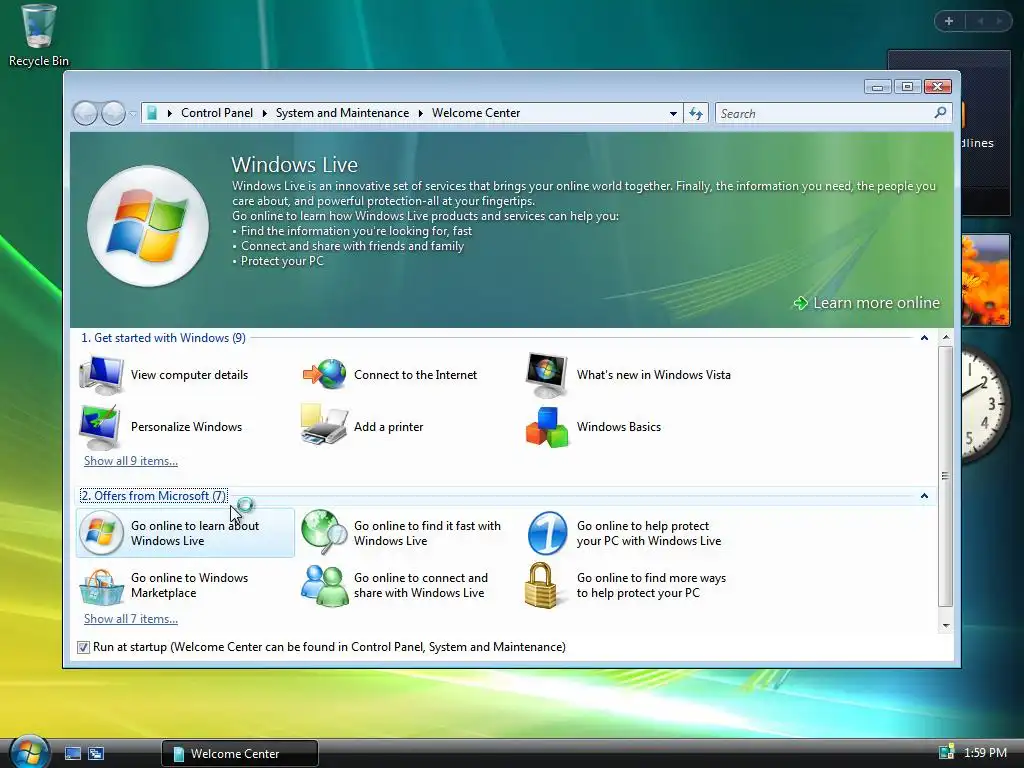The image size is (1024, 768).
Task: Click the Windows Live learn about logo icon
Action: click(x=101, y=533)
